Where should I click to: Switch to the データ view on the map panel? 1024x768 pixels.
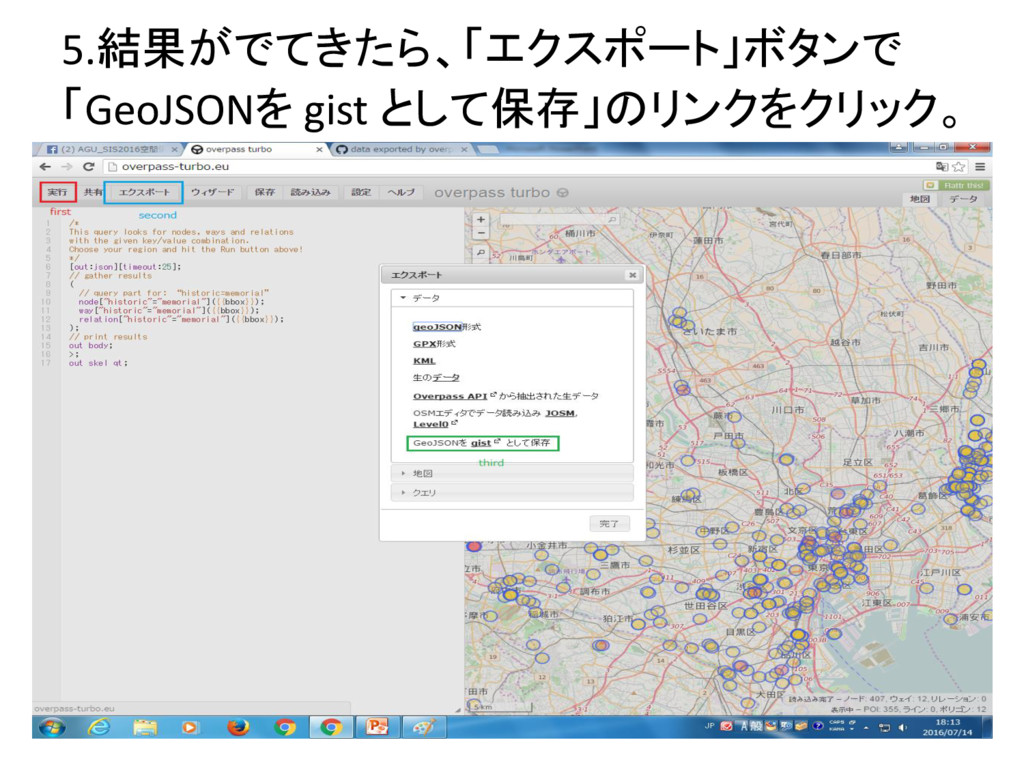[963, 199]
